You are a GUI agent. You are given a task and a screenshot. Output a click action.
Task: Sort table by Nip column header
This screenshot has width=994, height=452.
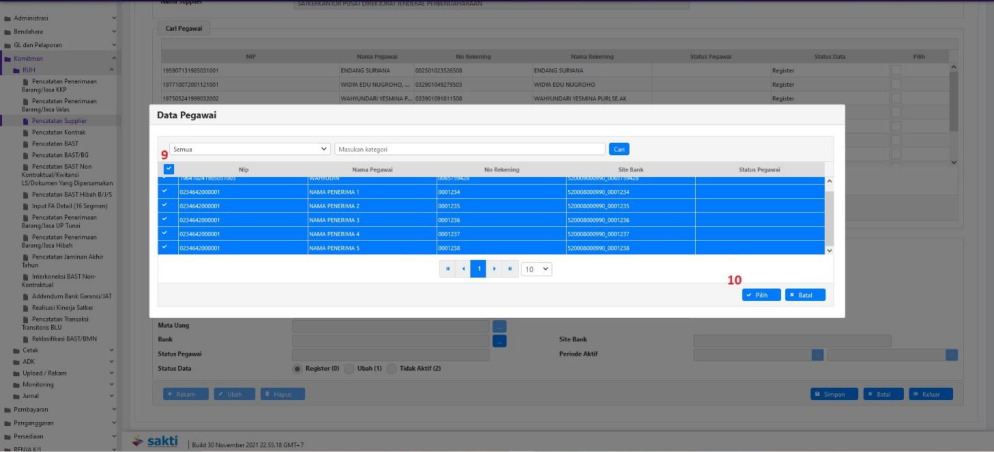coord(243,170)
